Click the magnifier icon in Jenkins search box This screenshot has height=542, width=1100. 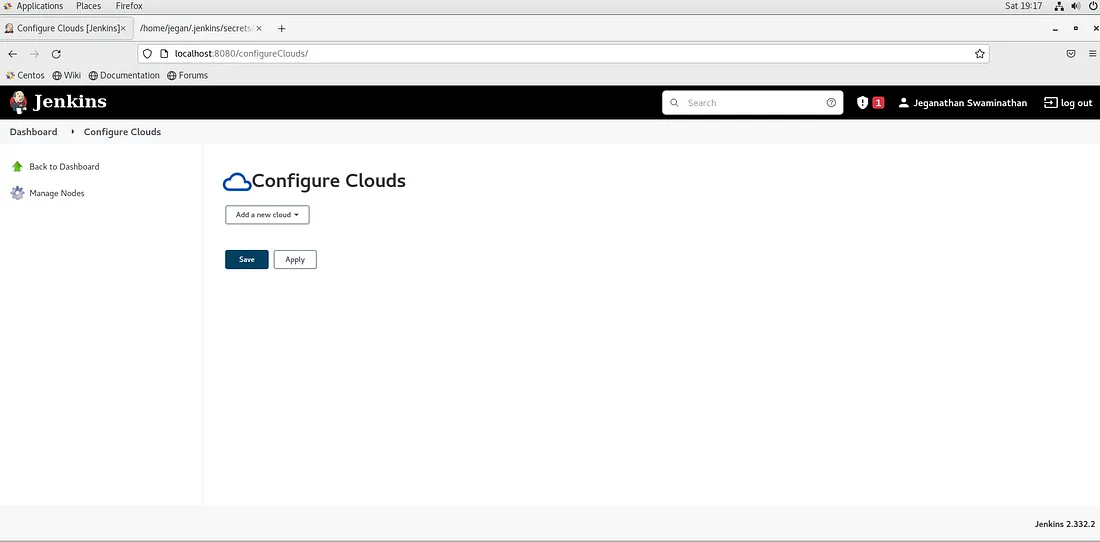coord(674,102)
